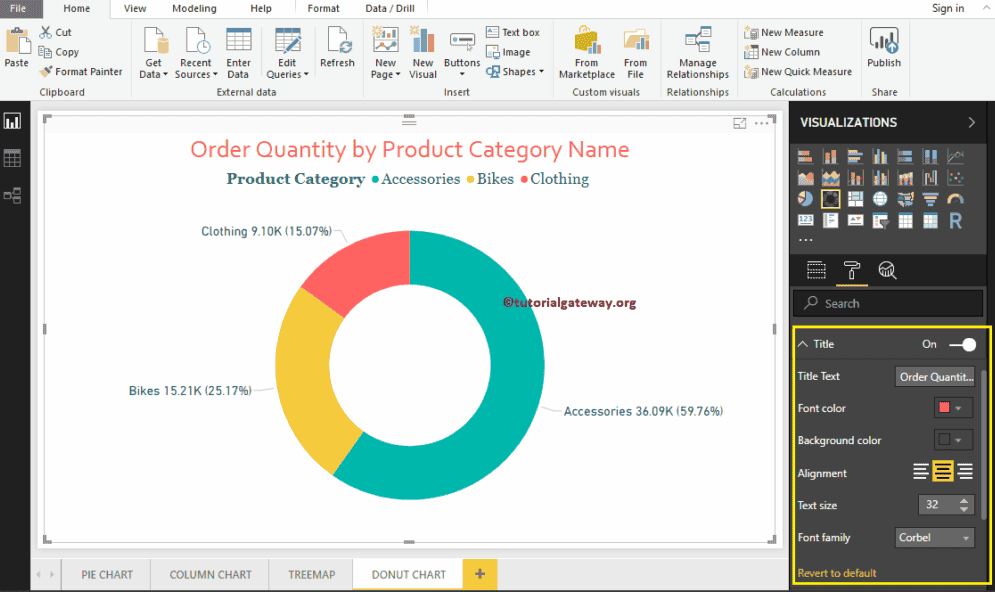Viewport: 995px width, 592px height.
Task: Switch to the Analytics magnifier icon
Action: point(887,270)
